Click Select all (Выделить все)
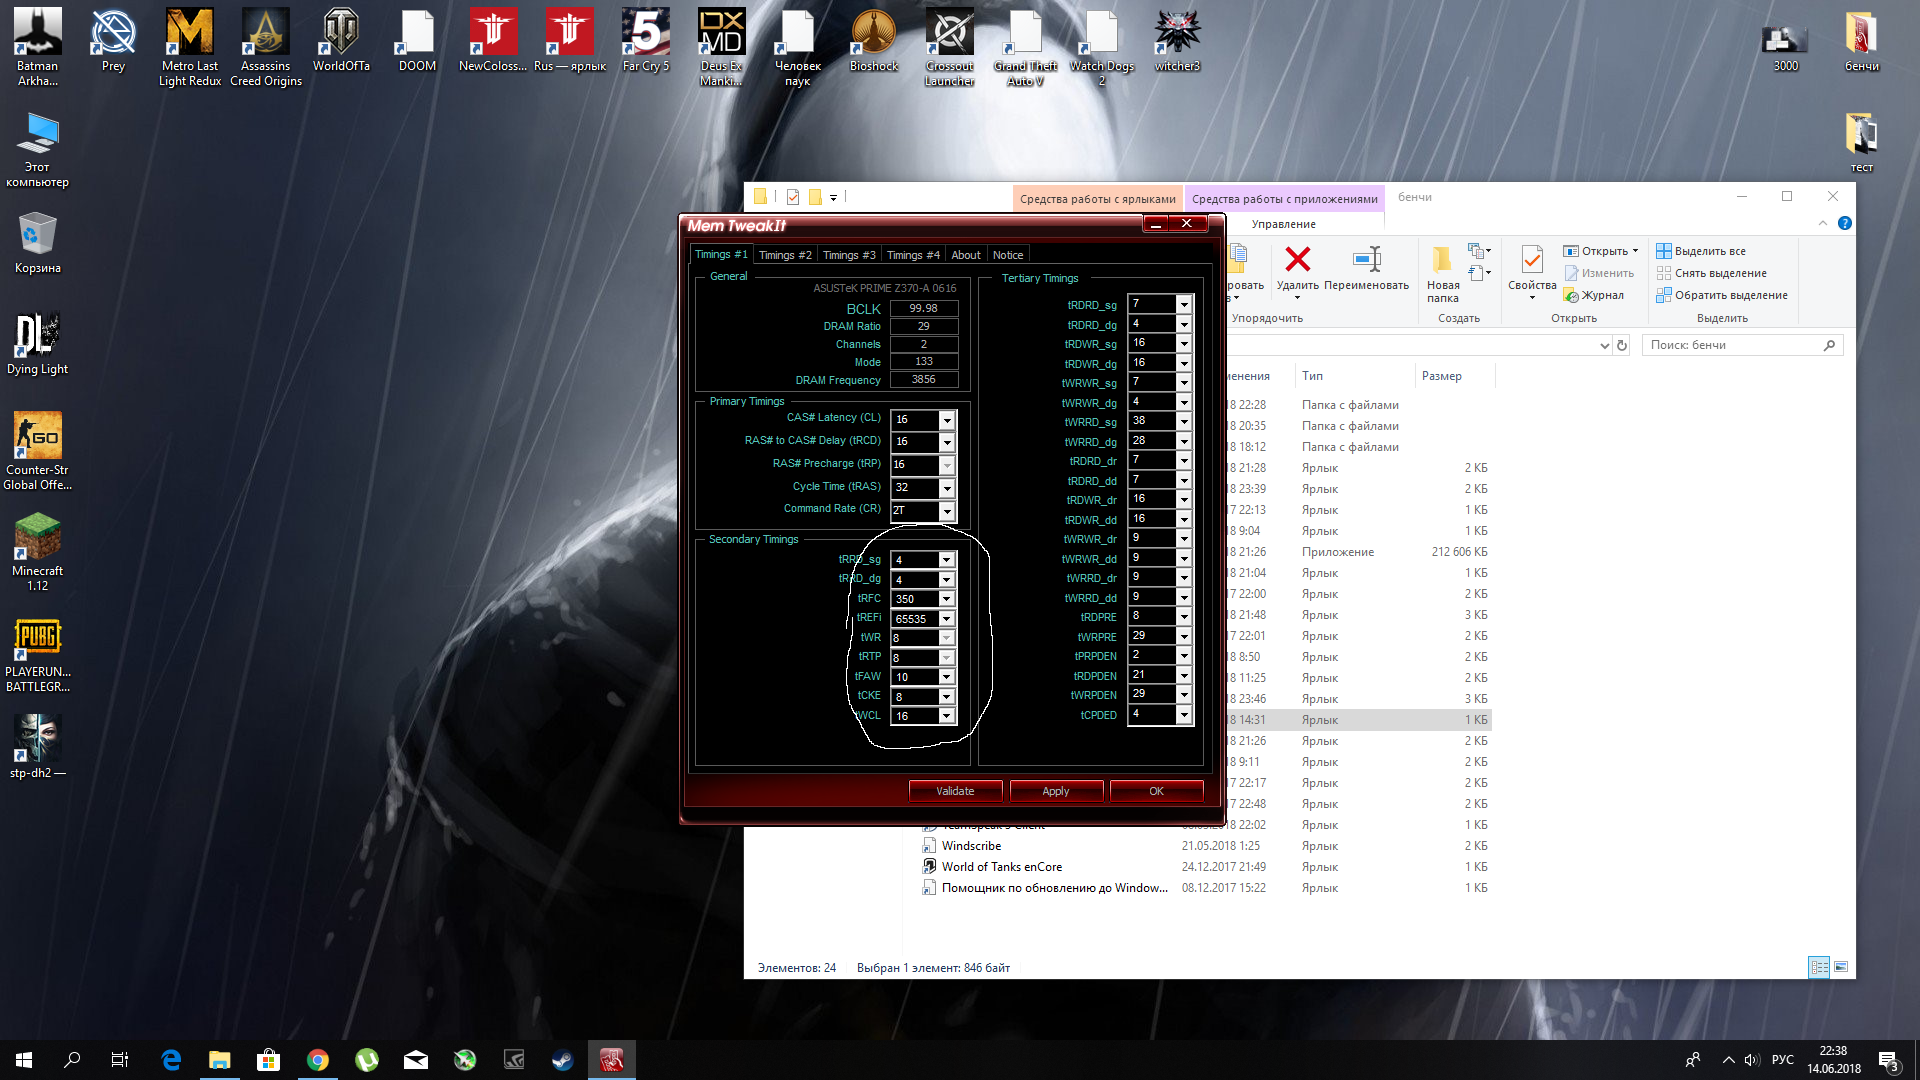 click(1709, 251)
